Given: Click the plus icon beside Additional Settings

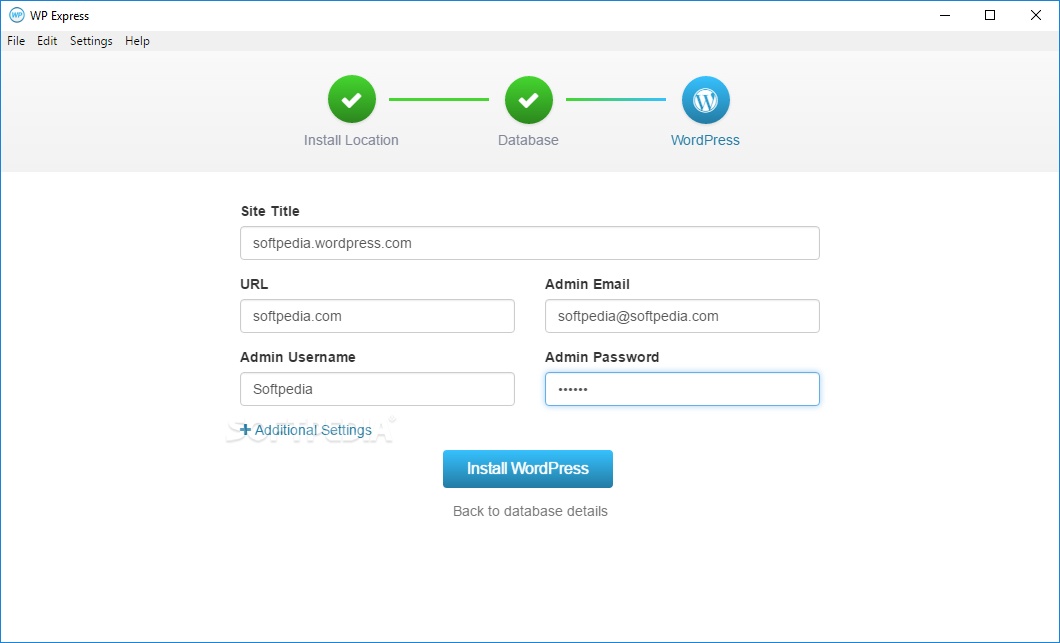Looking at the screenshot, I should pos(245,429).
